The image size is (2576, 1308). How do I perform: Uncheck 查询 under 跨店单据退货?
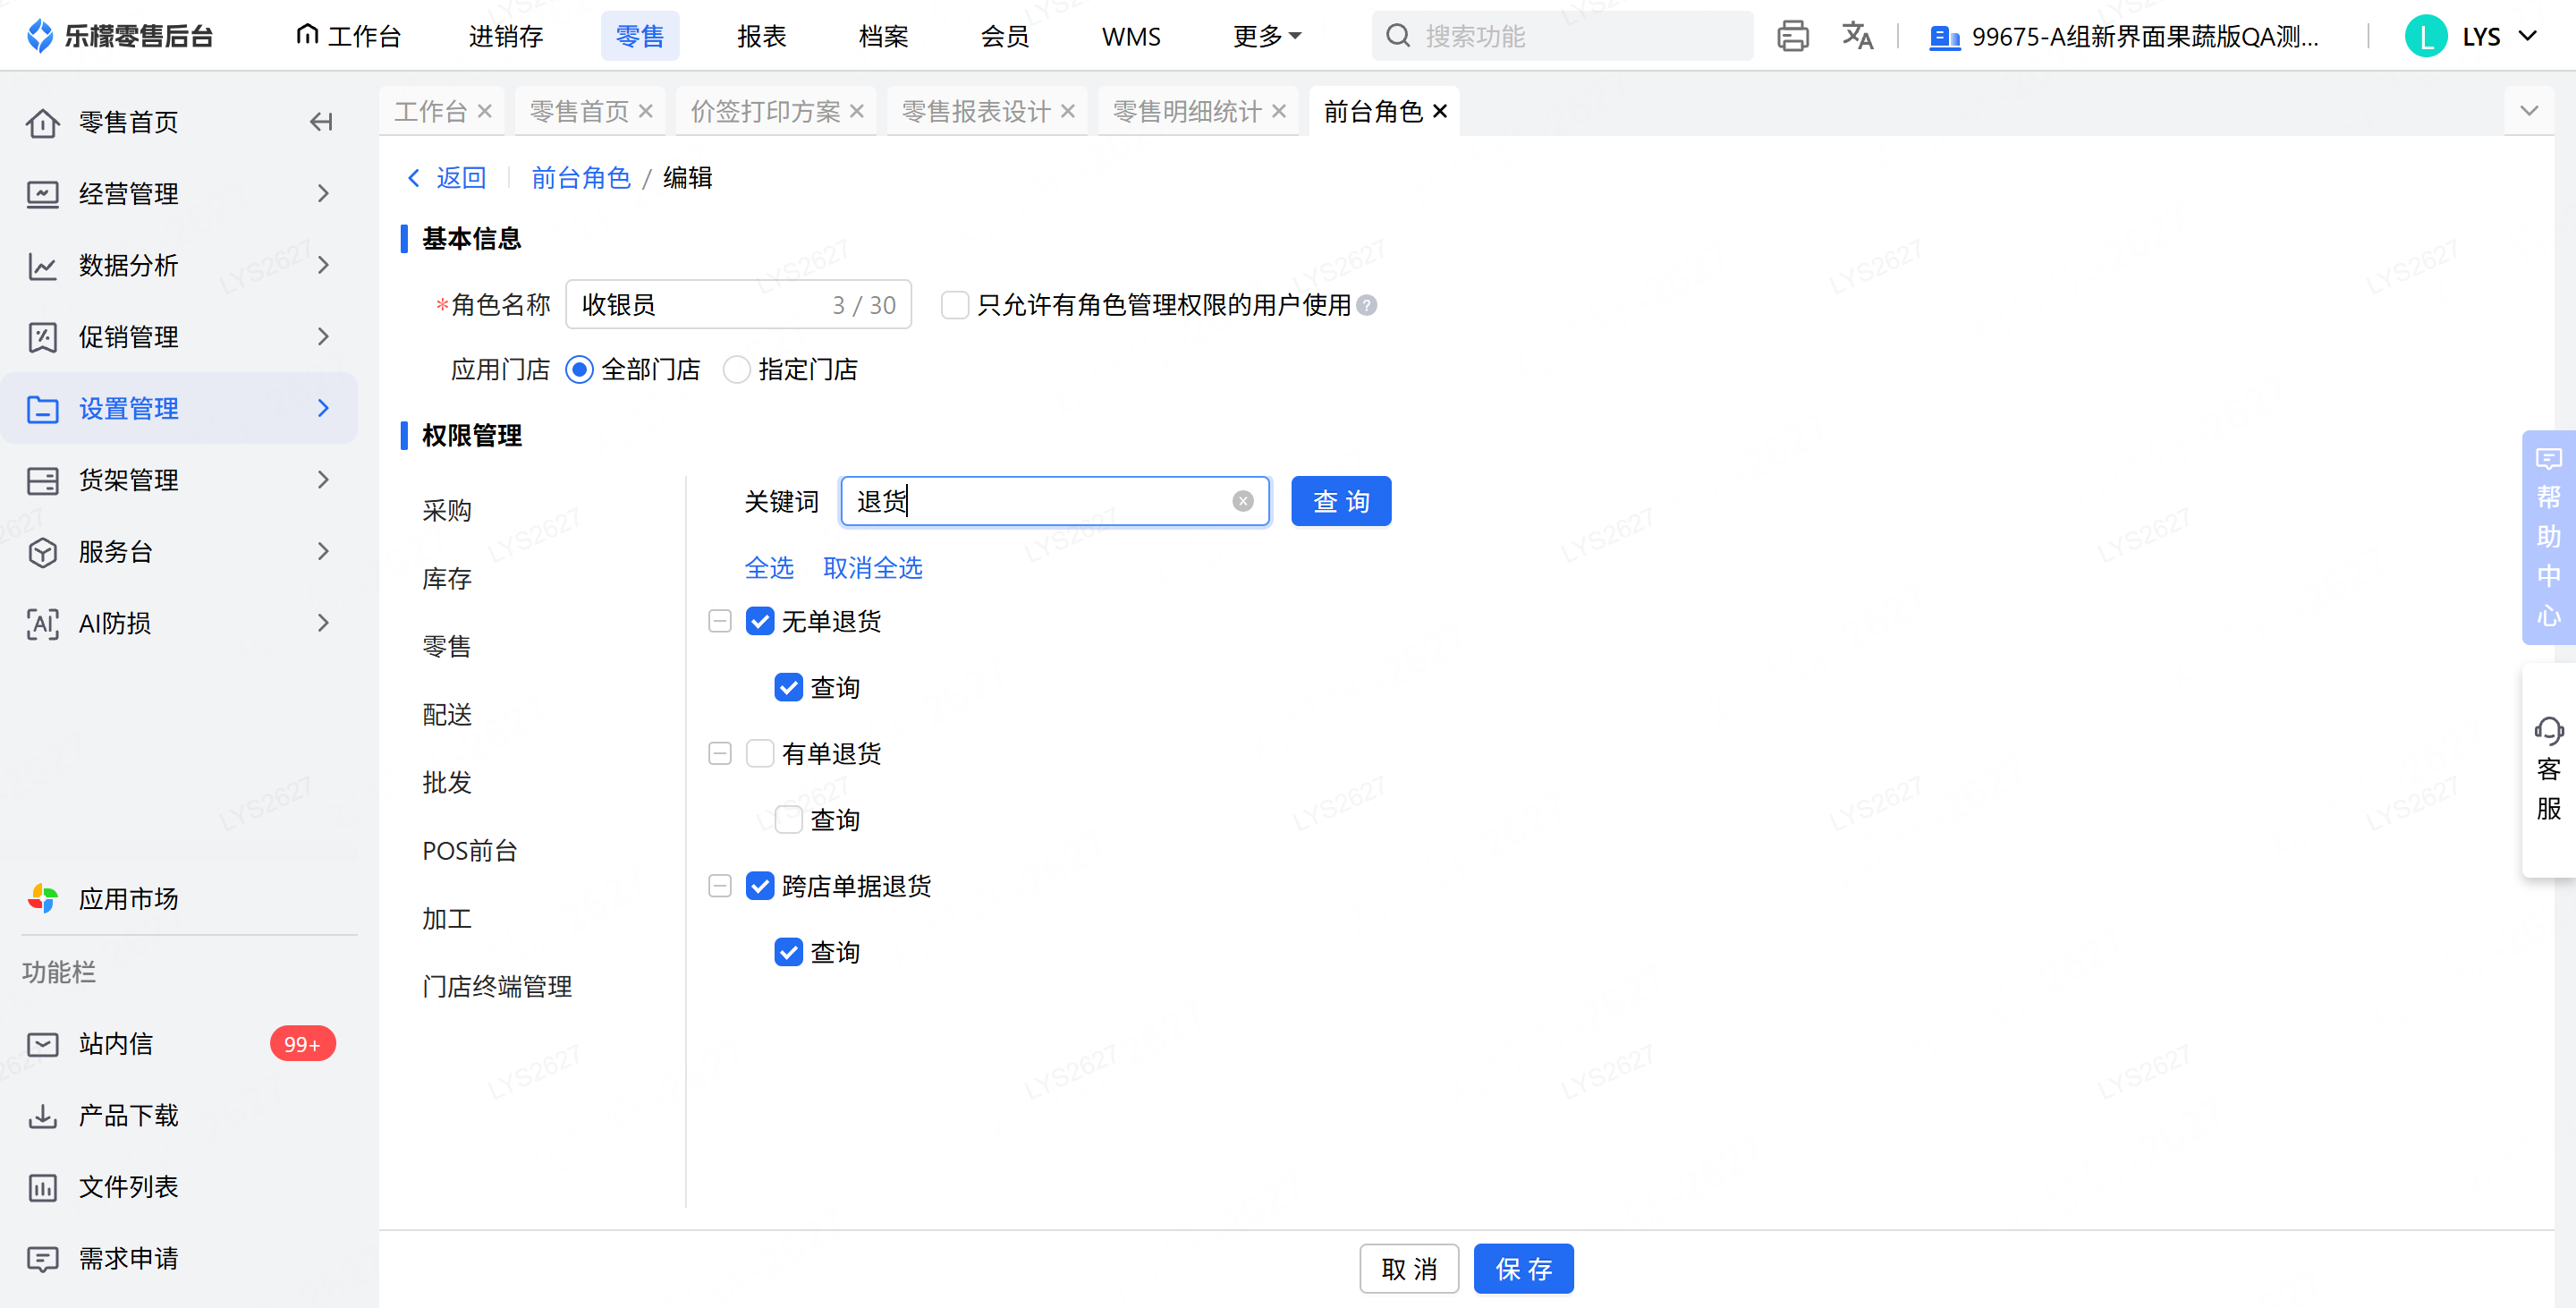coord(789,952)
